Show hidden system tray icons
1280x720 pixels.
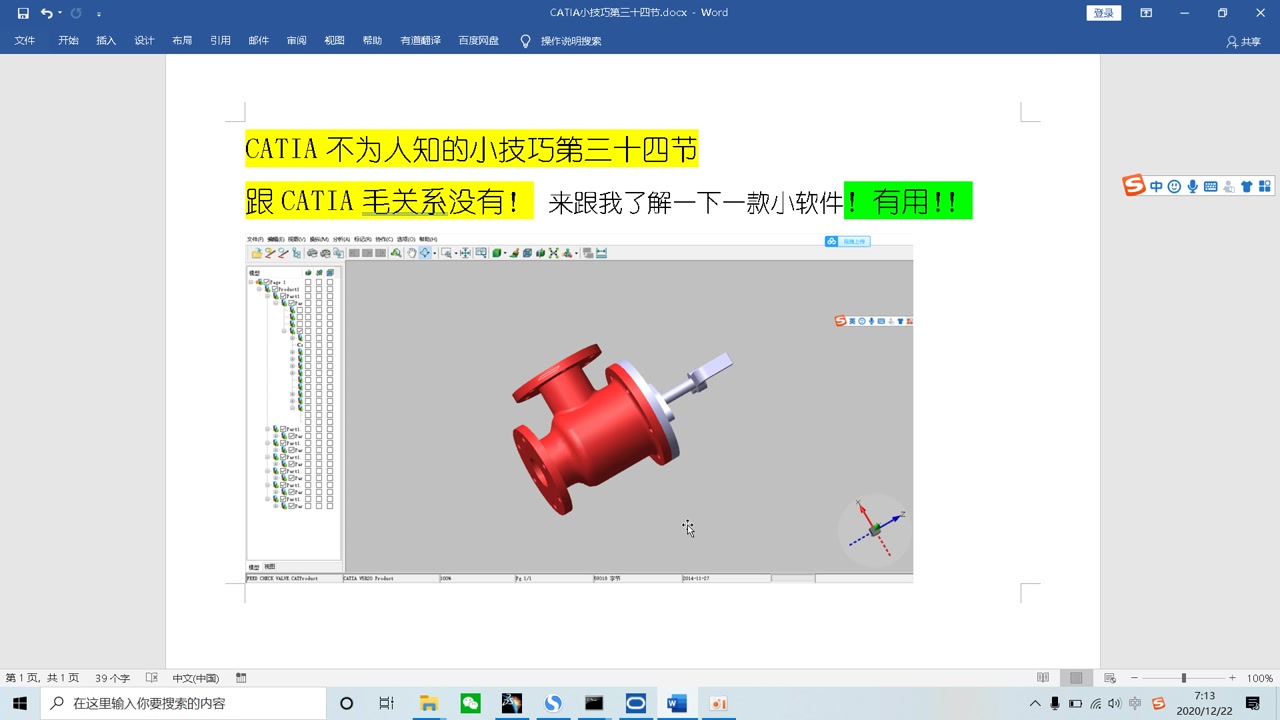1035,703
